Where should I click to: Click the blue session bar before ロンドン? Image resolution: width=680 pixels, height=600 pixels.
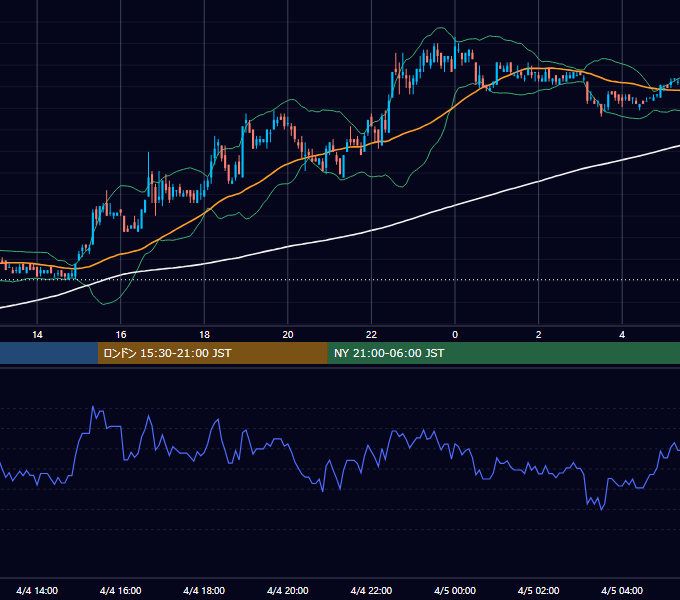pos(49,353)
